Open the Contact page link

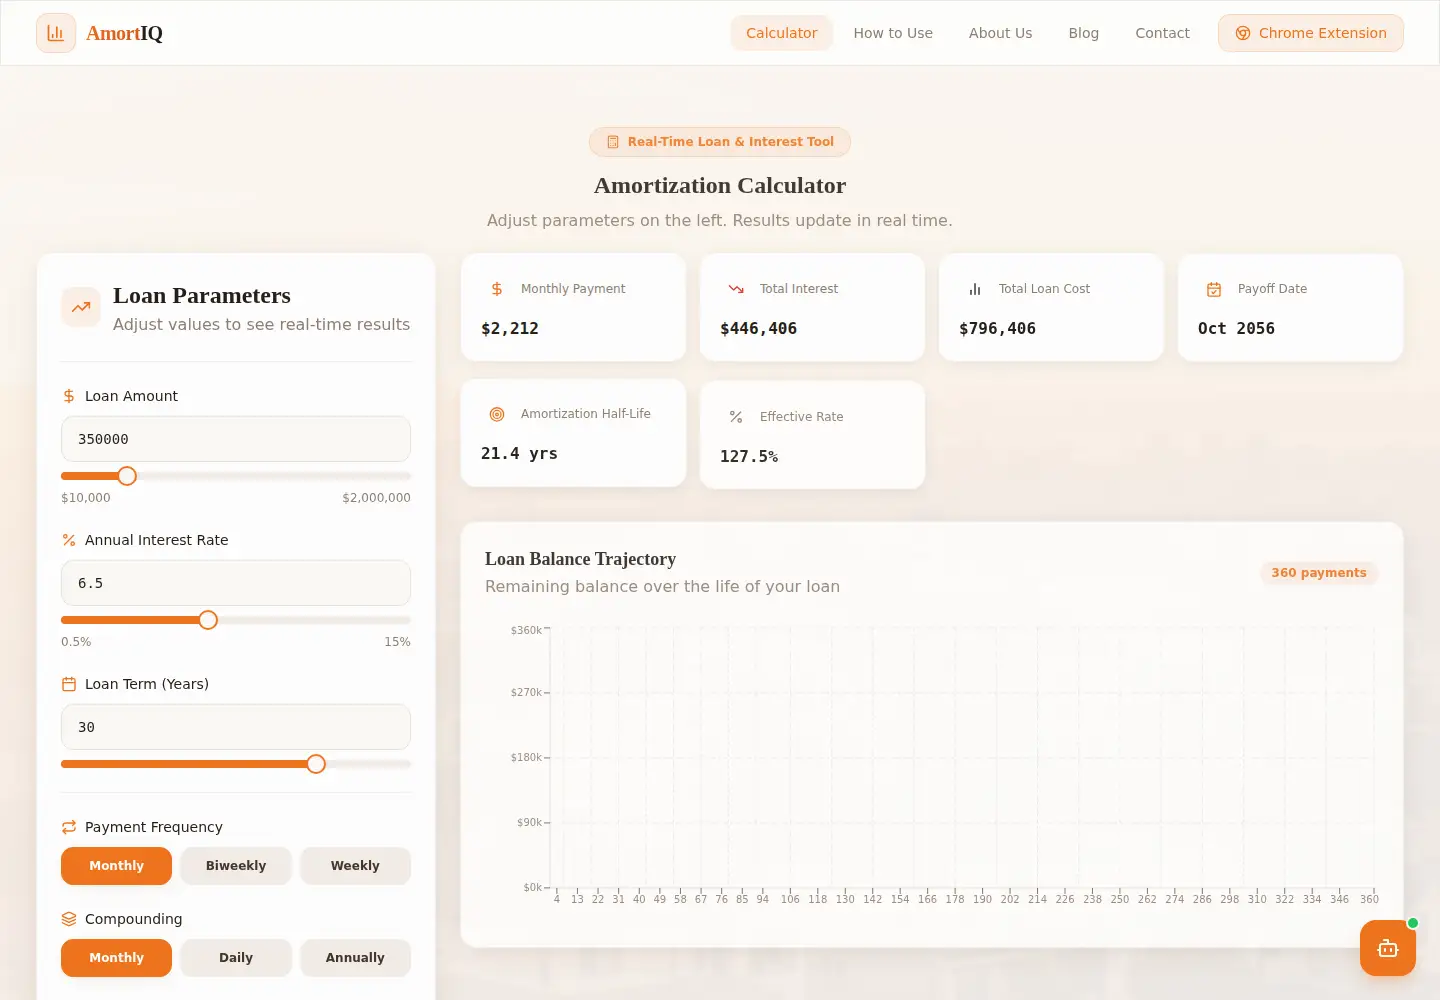click(x=1162, y=33)
